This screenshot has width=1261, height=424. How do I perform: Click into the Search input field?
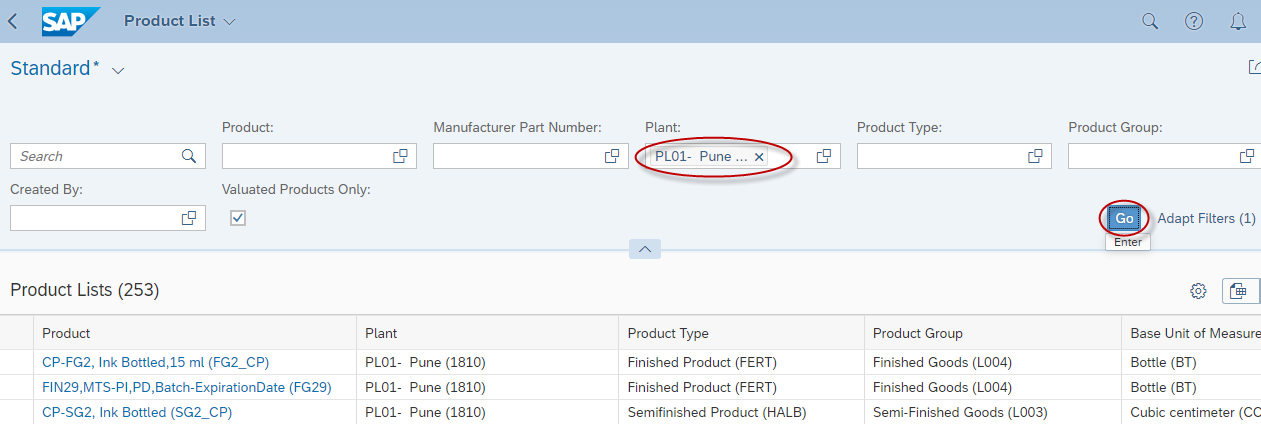tap(97, 156)
